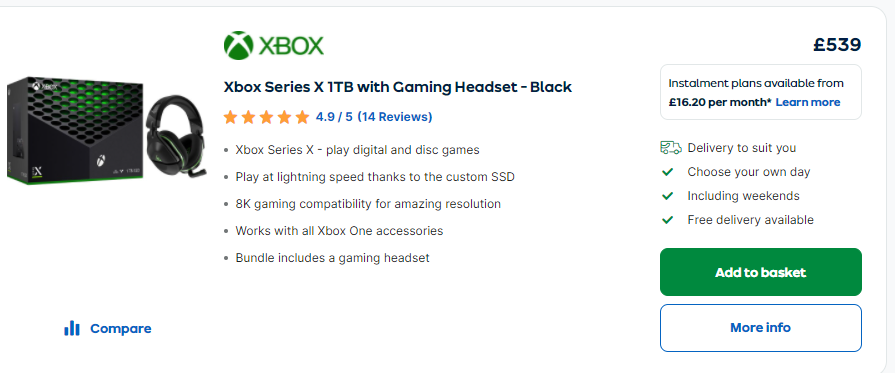This screenshot has width=895, height=373.
Task: Click the first orange rating star
Action: tap(231, 117)
